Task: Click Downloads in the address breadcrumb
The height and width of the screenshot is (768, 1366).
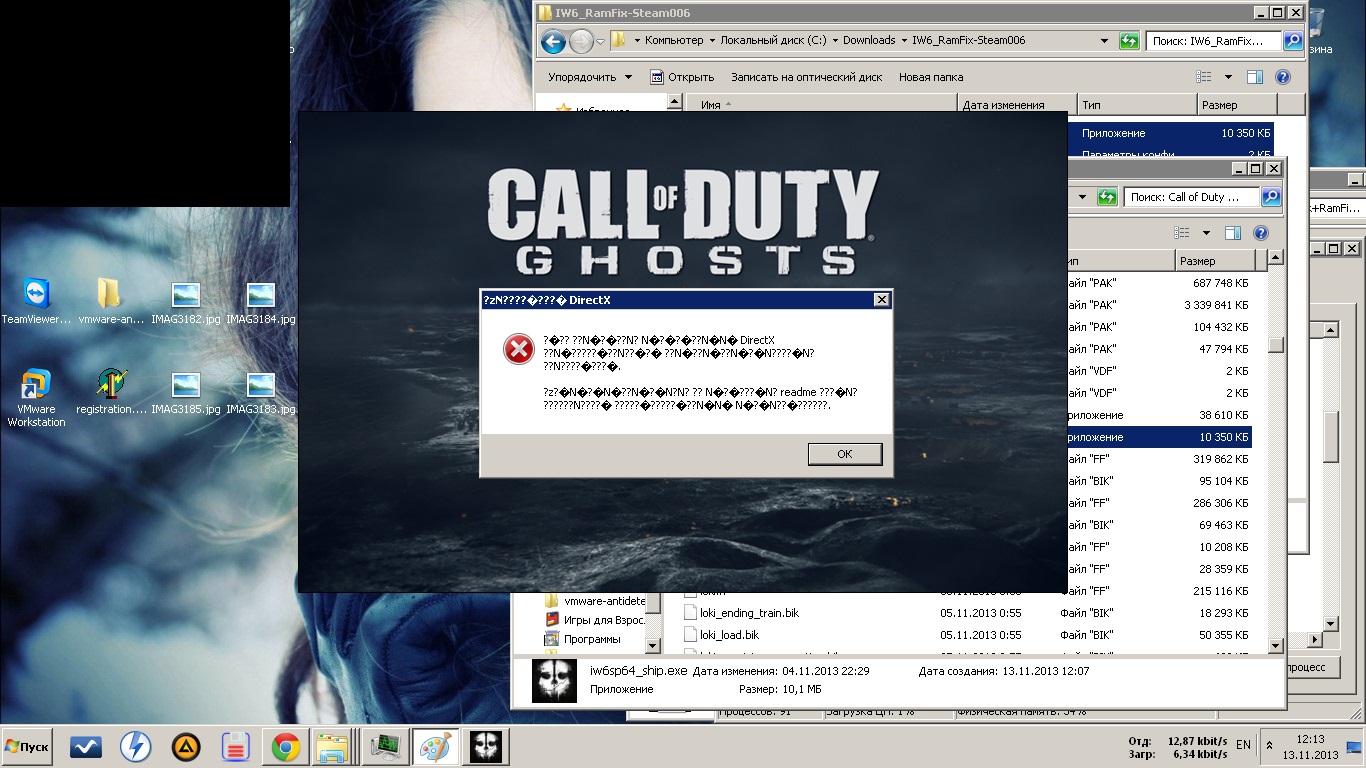Action: (x=869, y=41)
